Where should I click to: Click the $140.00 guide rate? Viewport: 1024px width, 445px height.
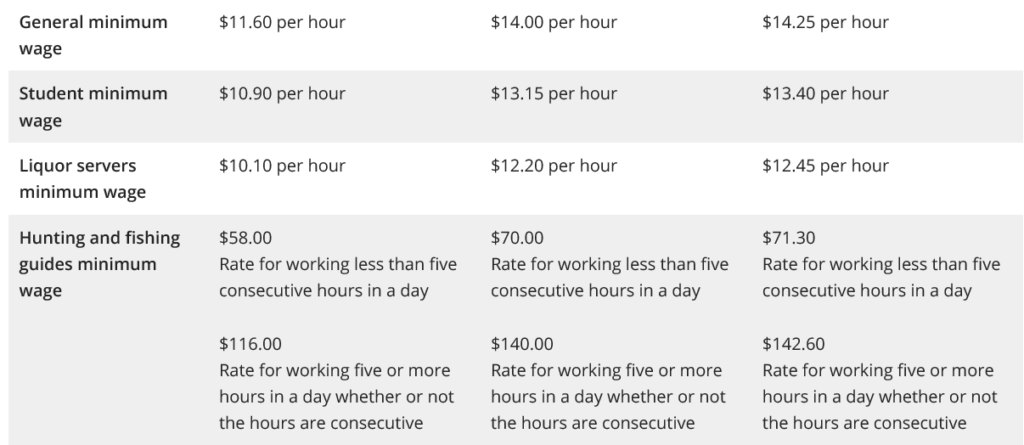coord(522,344)
